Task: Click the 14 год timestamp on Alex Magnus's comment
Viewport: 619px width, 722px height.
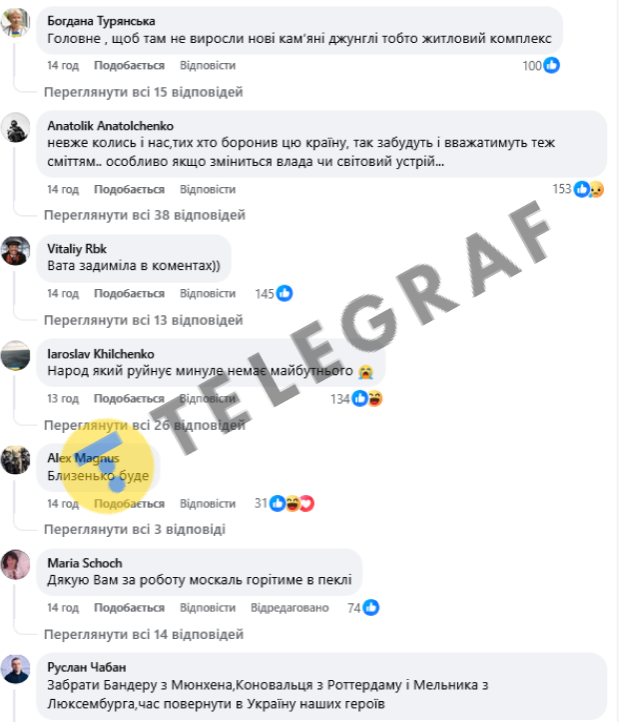Action: coord(63,503)
